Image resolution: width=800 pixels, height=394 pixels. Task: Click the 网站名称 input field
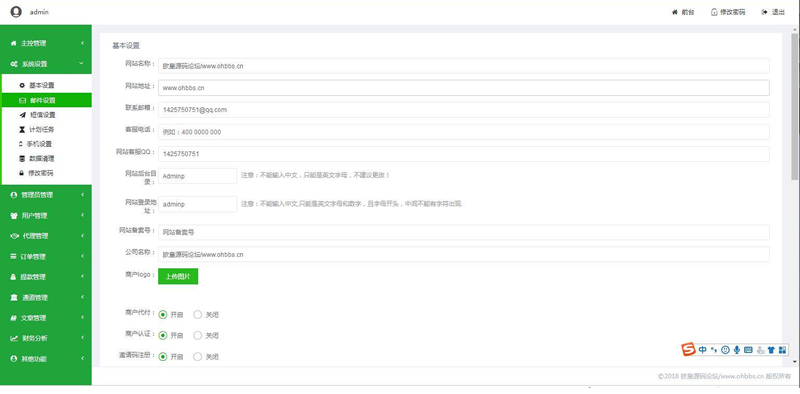464,66
